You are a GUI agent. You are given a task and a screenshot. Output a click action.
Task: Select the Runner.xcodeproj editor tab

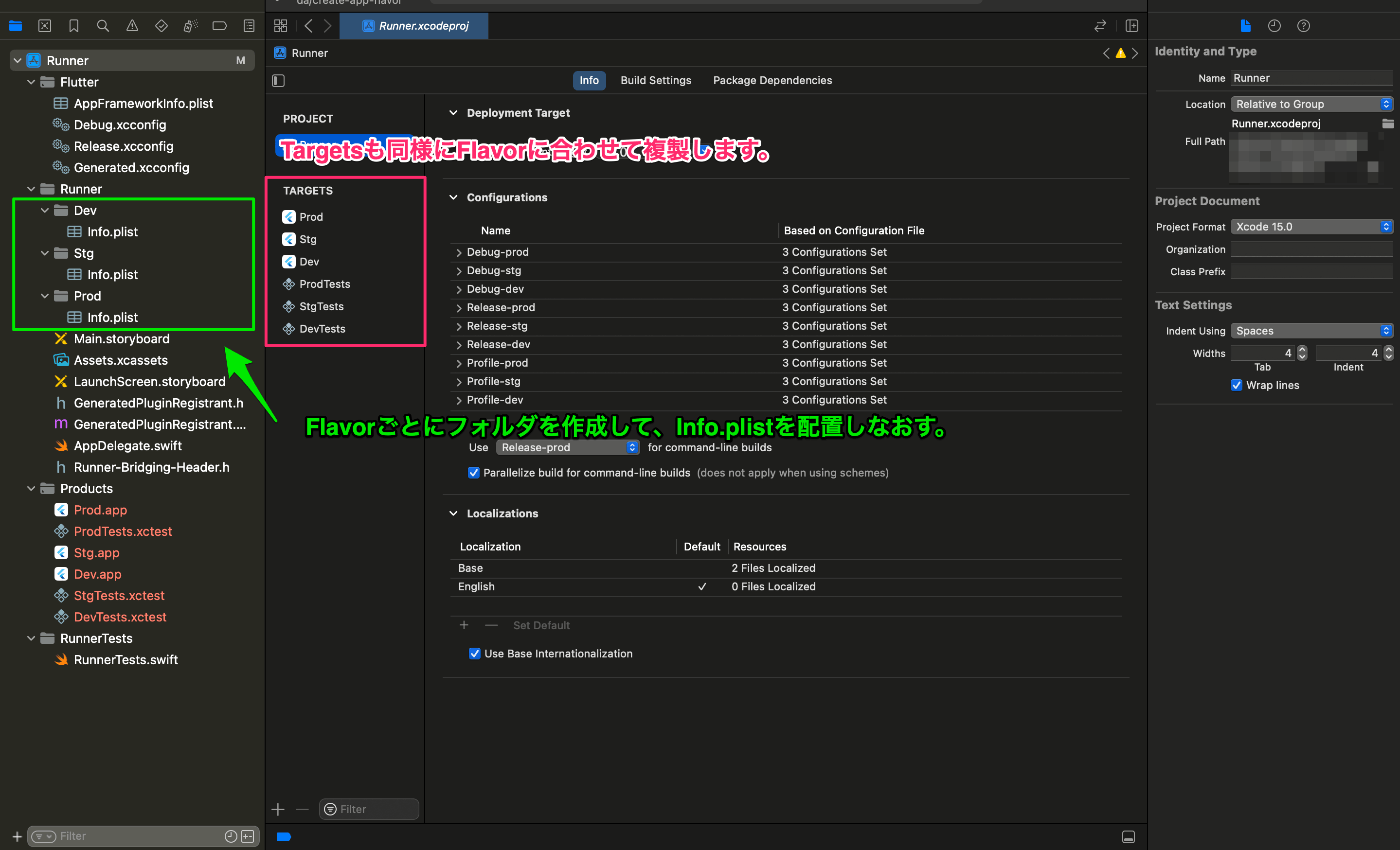414,26
